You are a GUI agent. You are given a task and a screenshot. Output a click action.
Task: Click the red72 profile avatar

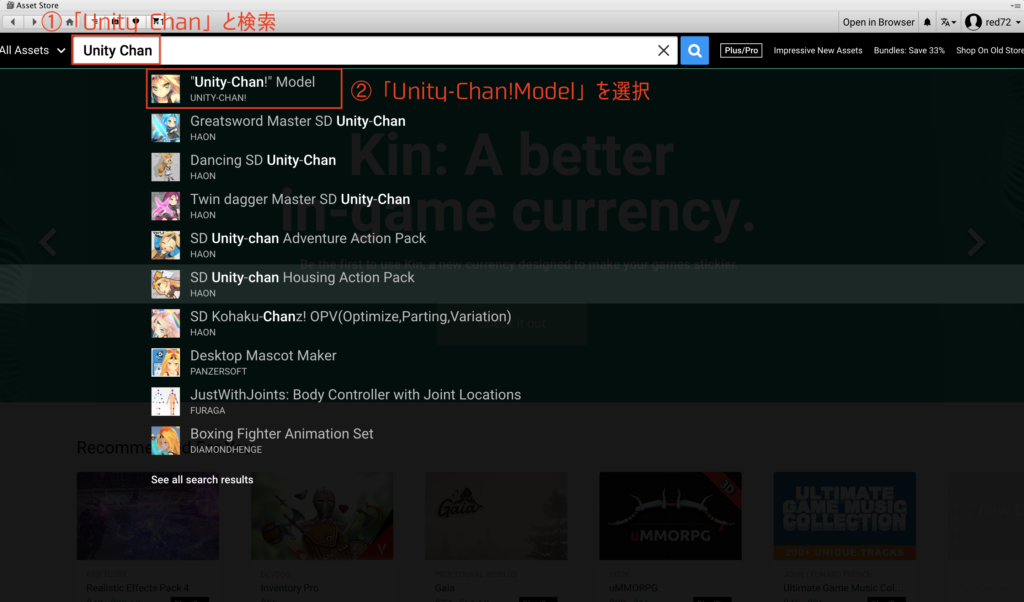(x=973, y=22)
